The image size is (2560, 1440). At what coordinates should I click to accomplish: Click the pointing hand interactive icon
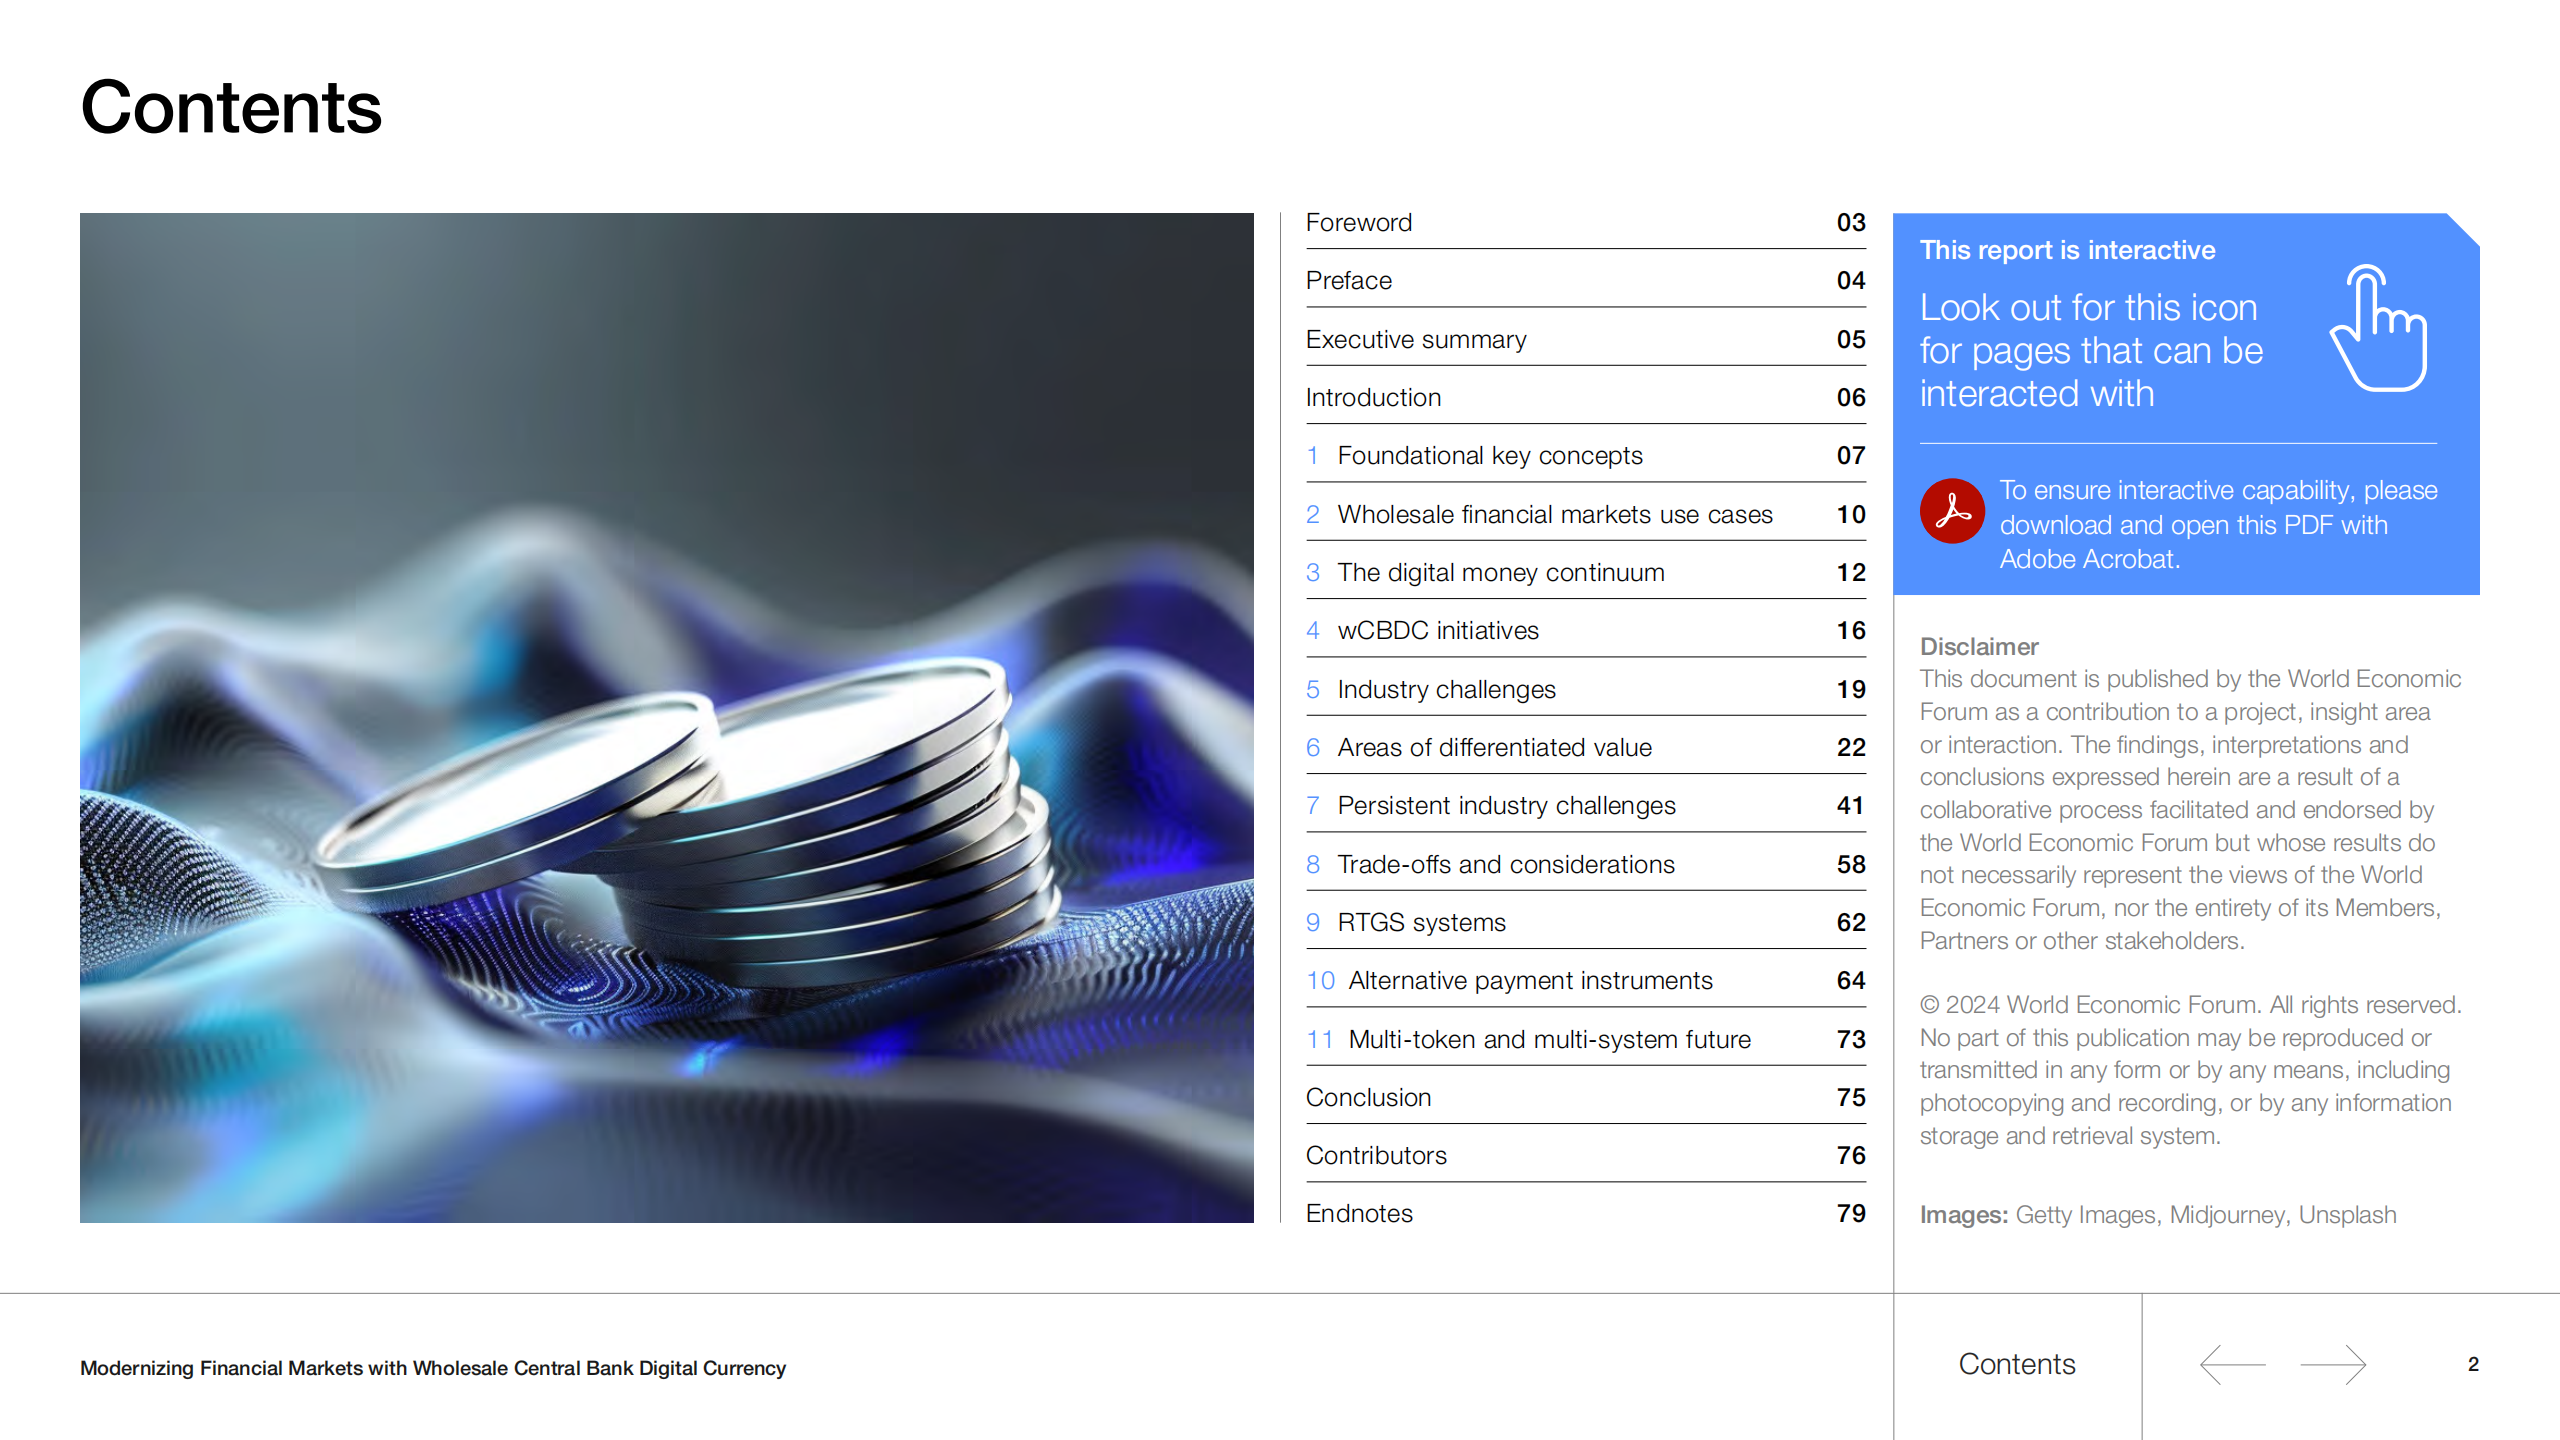coord(2381,329)
